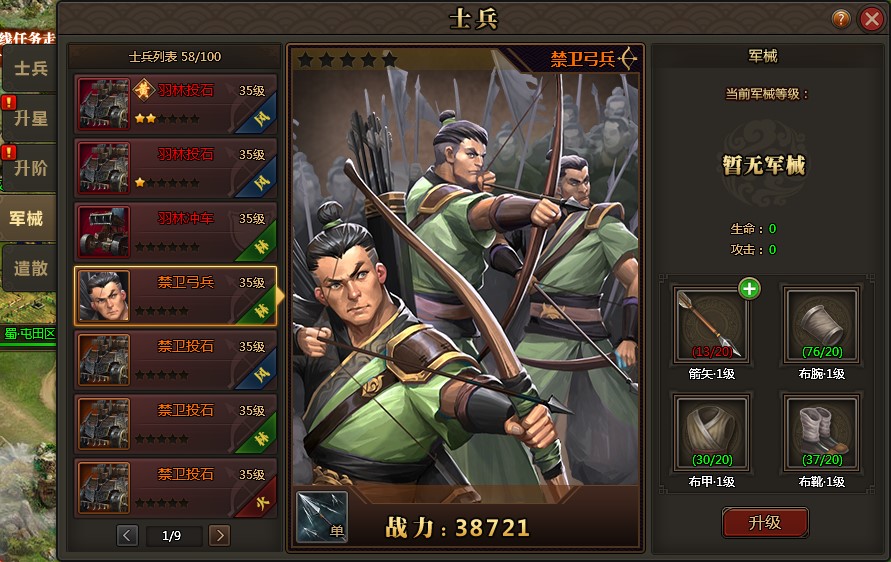891x562 pixels.
Task: Select two-star 羽林投石 with 黄 badge
Action: pyautogui.click(x=176, y=104)
